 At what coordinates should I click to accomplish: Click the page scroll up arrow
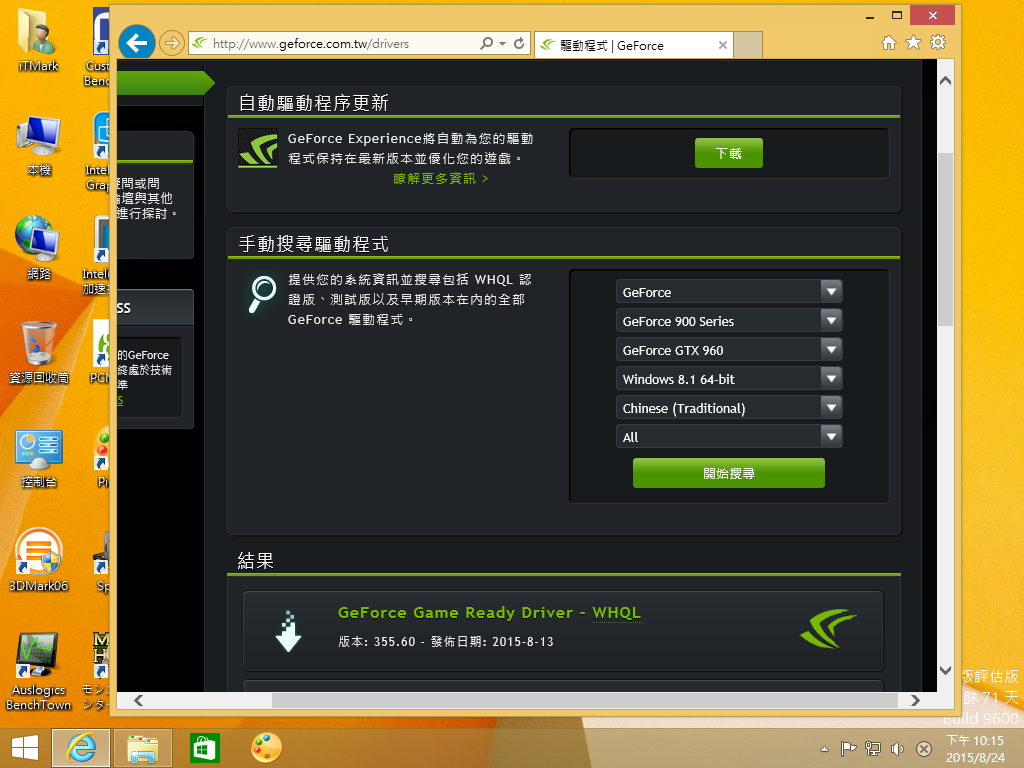pyautogui.click(x=945, y=81)
